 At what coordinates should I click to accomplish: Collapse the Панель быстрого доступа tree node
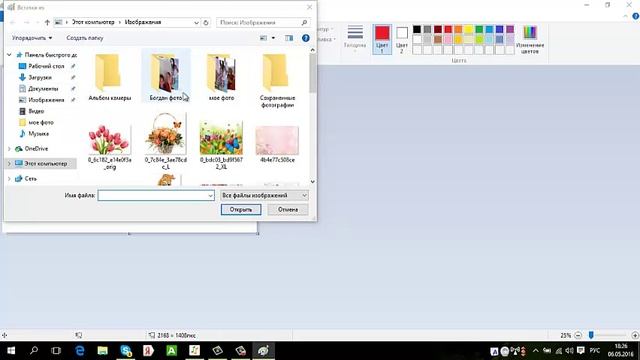click(x=9, y=55)
